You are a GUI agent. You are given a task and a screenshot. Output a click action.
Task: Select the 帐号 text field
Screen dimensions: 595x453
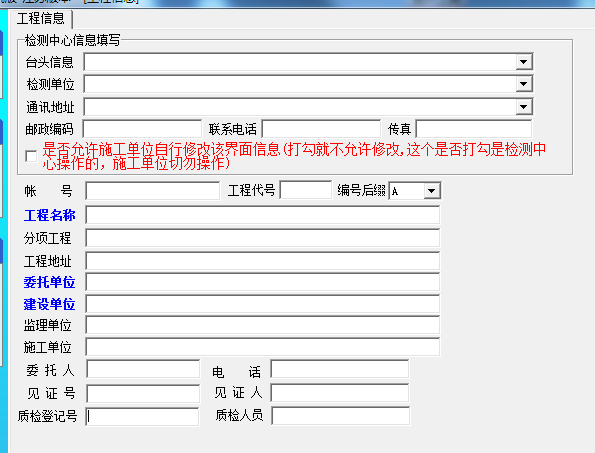tap(153, 190)
